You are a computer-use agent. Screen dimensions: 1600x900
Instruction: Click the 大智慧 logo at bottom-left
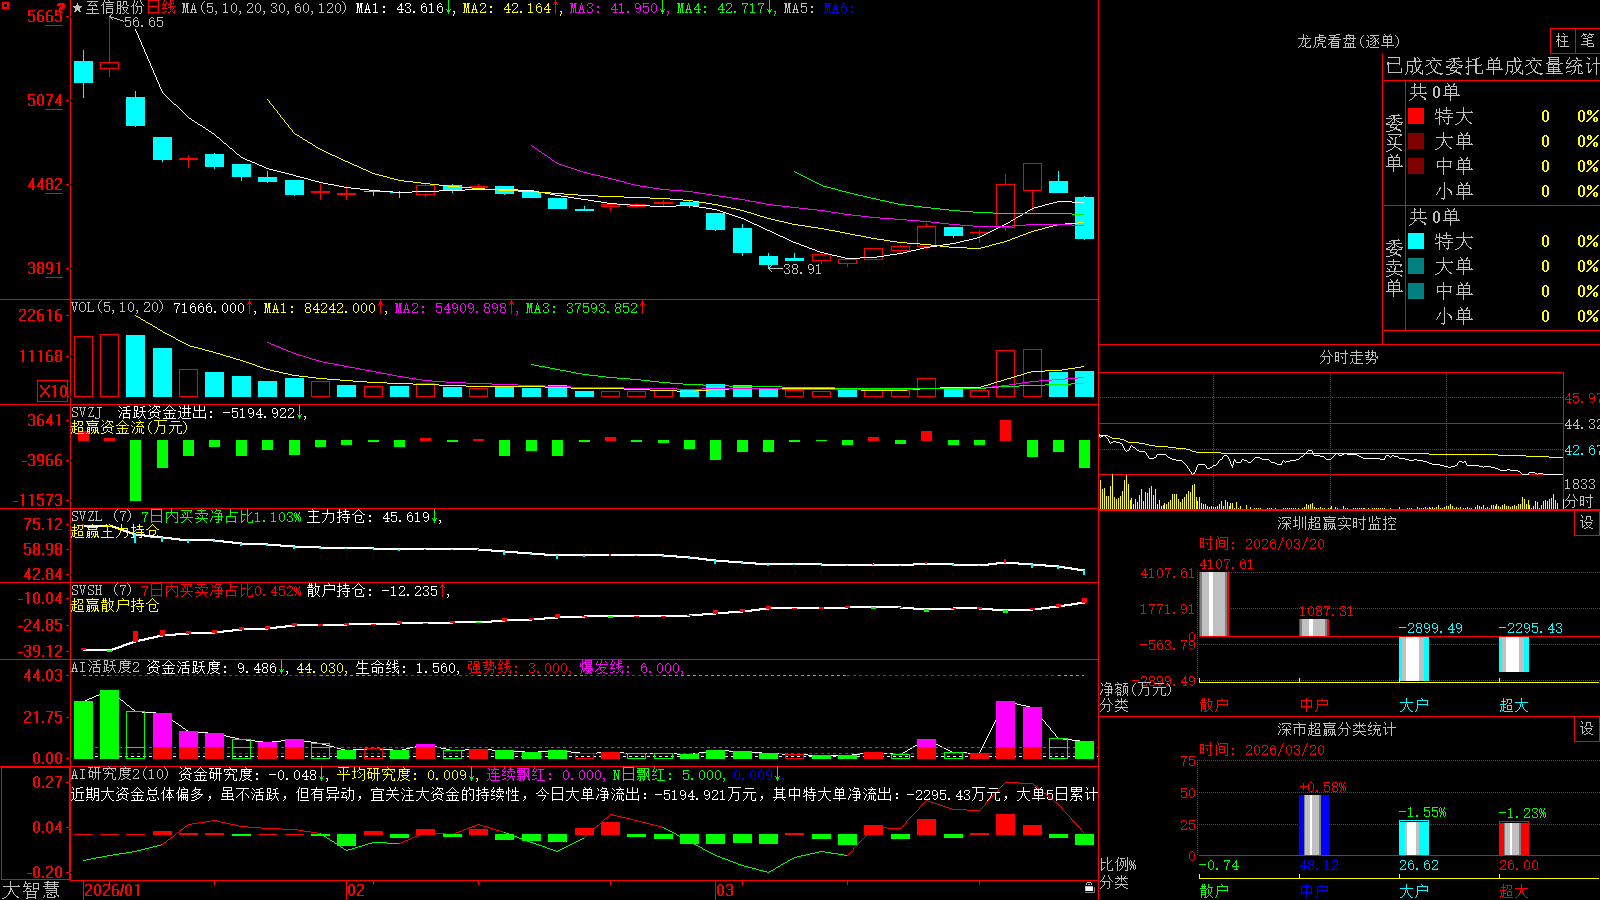point(31,890)
